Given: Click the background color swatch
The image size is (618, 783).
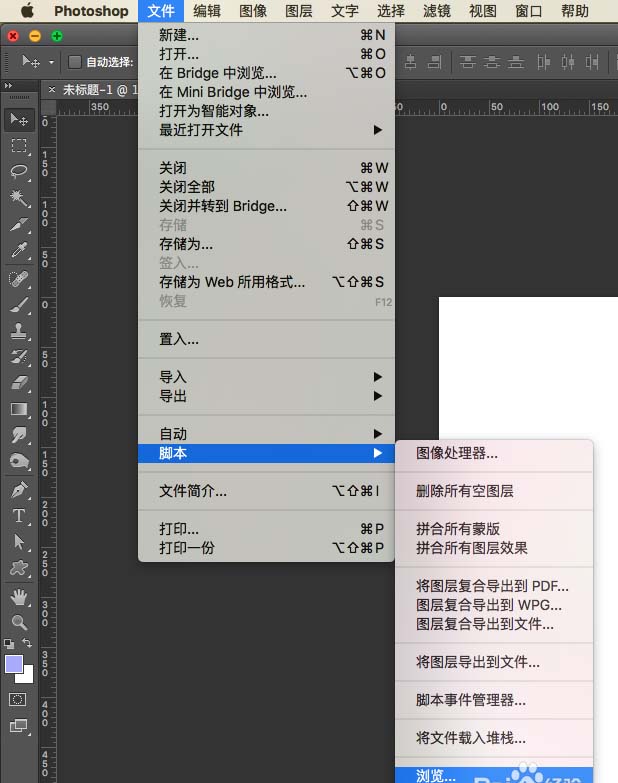Looking at the screenshot, I should [x=27, y=676].
